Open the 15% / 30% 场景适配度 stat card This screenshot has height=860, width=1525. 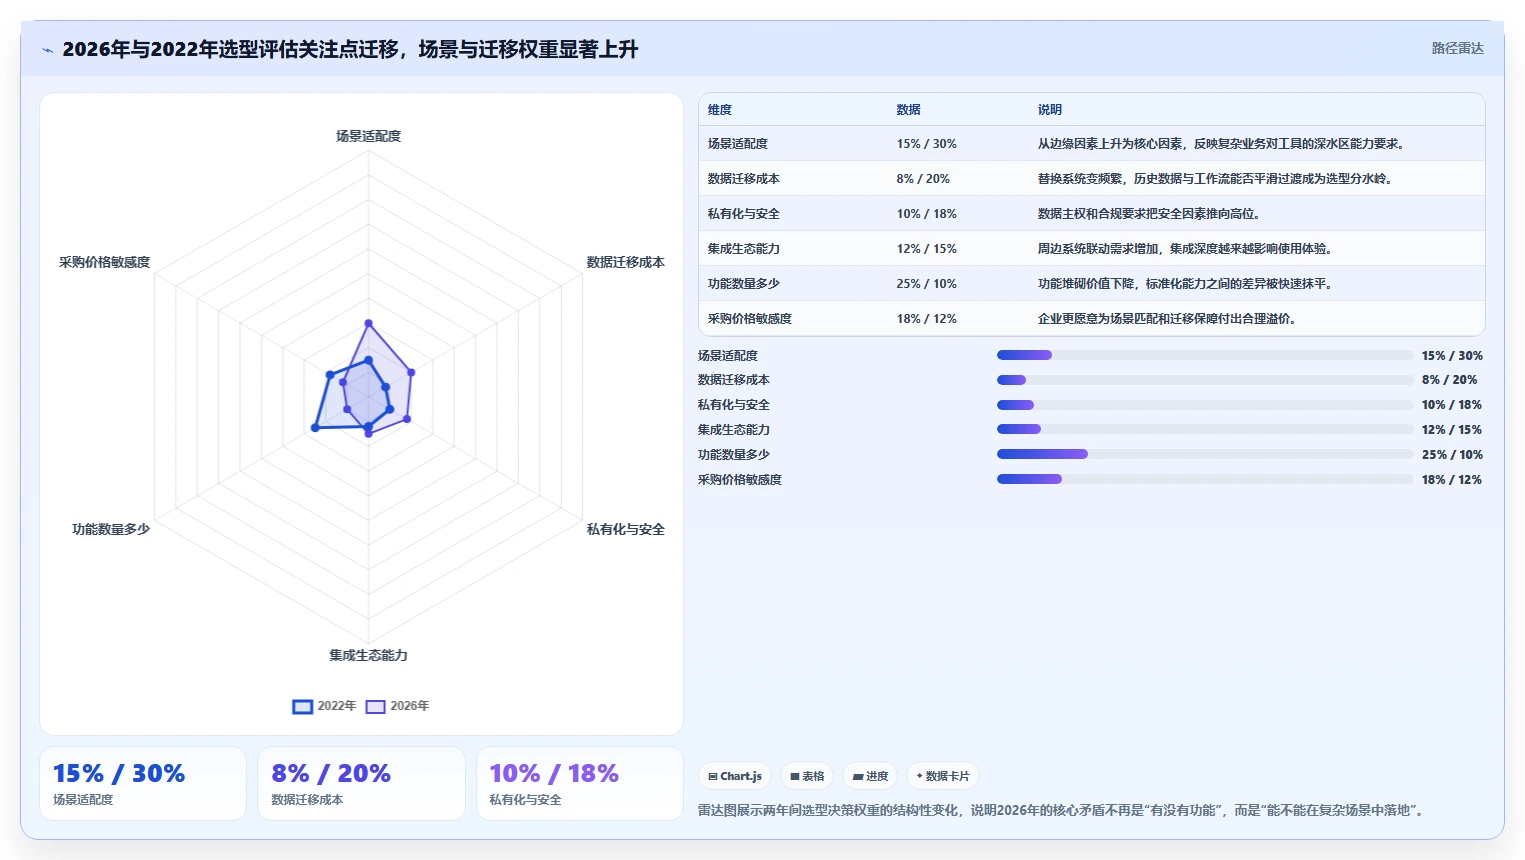coord(143,784)
